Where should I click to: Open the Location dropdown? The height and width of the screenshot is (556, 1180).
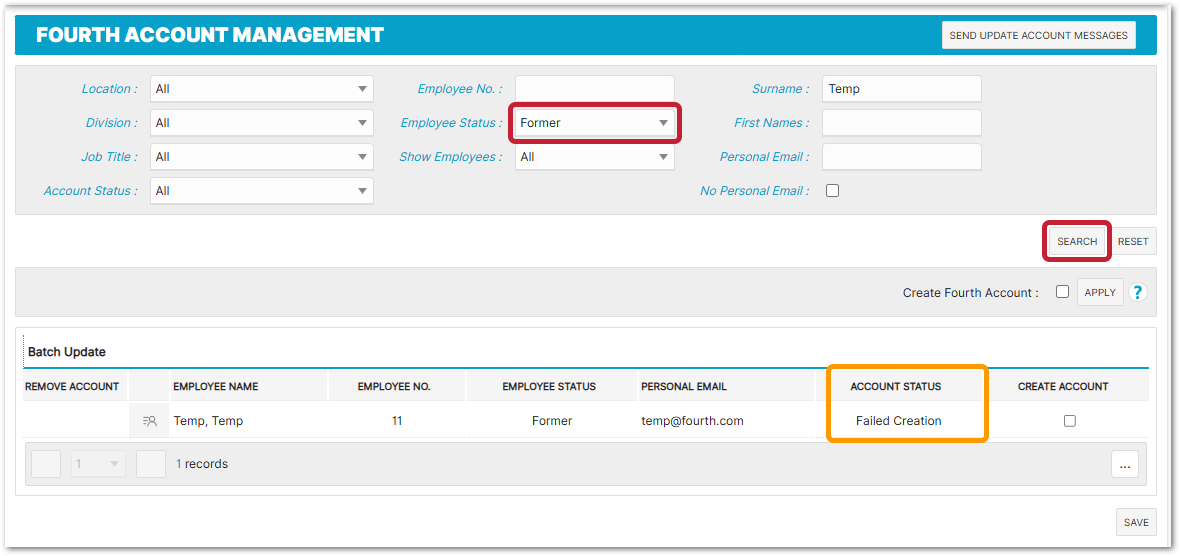point(261,89)
